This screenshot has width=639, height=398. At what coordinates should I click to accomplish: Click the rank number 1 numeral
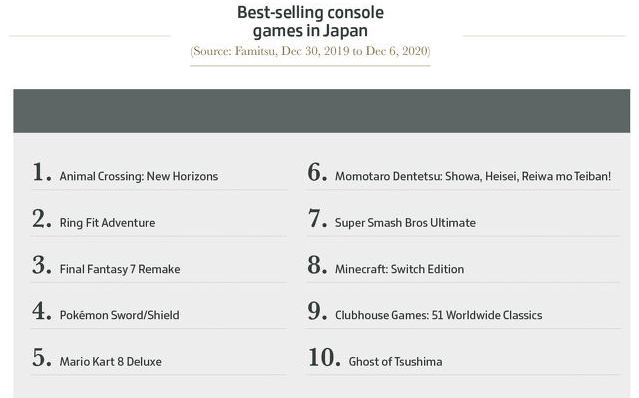pos(42,172)
